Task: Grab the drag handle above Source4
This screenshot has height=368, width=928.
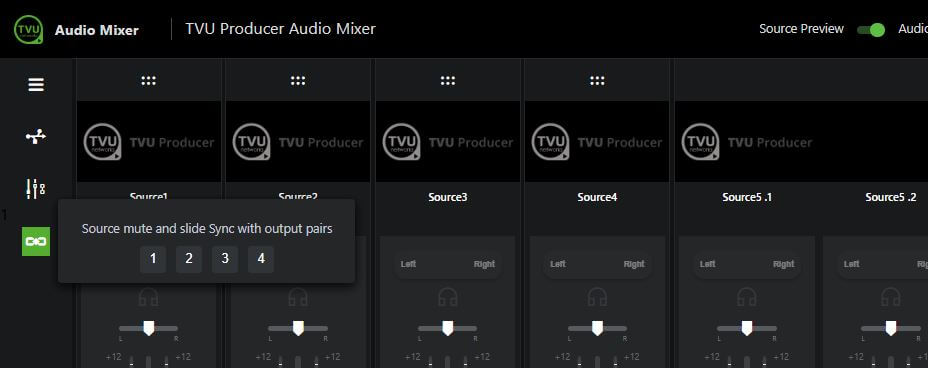Action: [x=597, y=80]
